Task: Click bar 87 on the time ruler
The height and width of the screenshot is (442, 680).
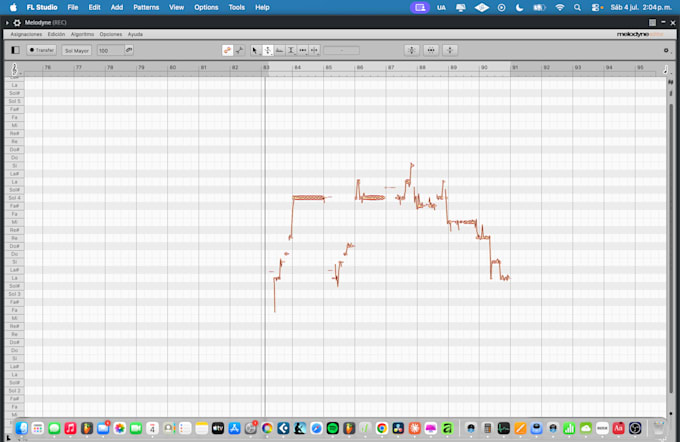Action: click(x=391, y=68)
